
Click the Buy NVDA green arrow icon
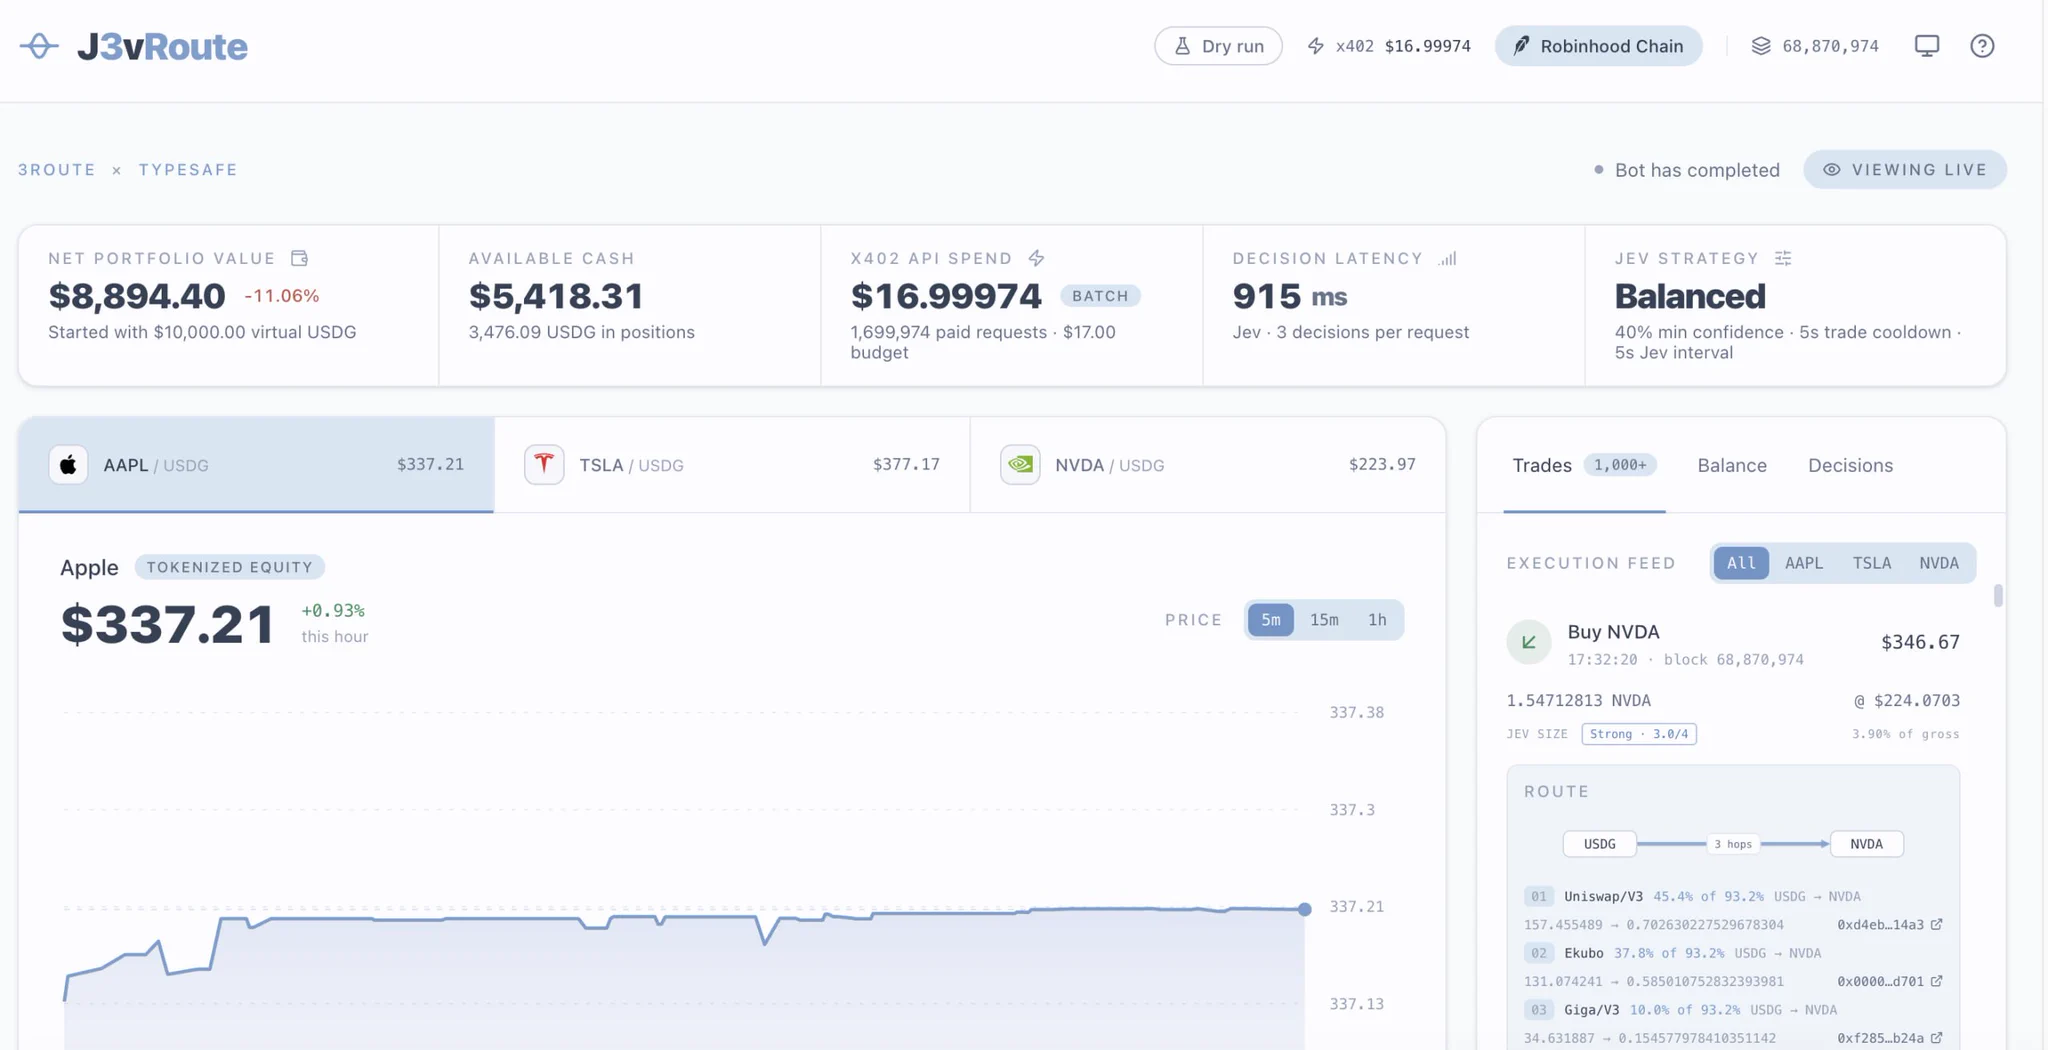tap(1529, 642)
